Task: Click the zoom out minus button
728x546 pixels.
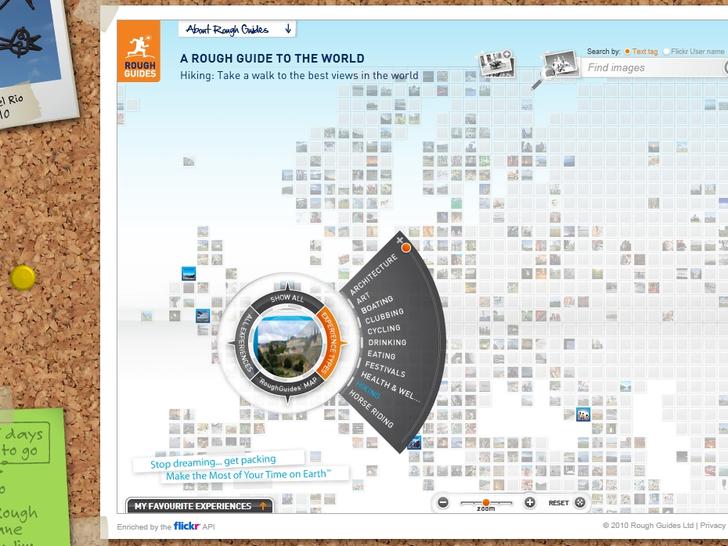Action: click(x=443, y=502)
